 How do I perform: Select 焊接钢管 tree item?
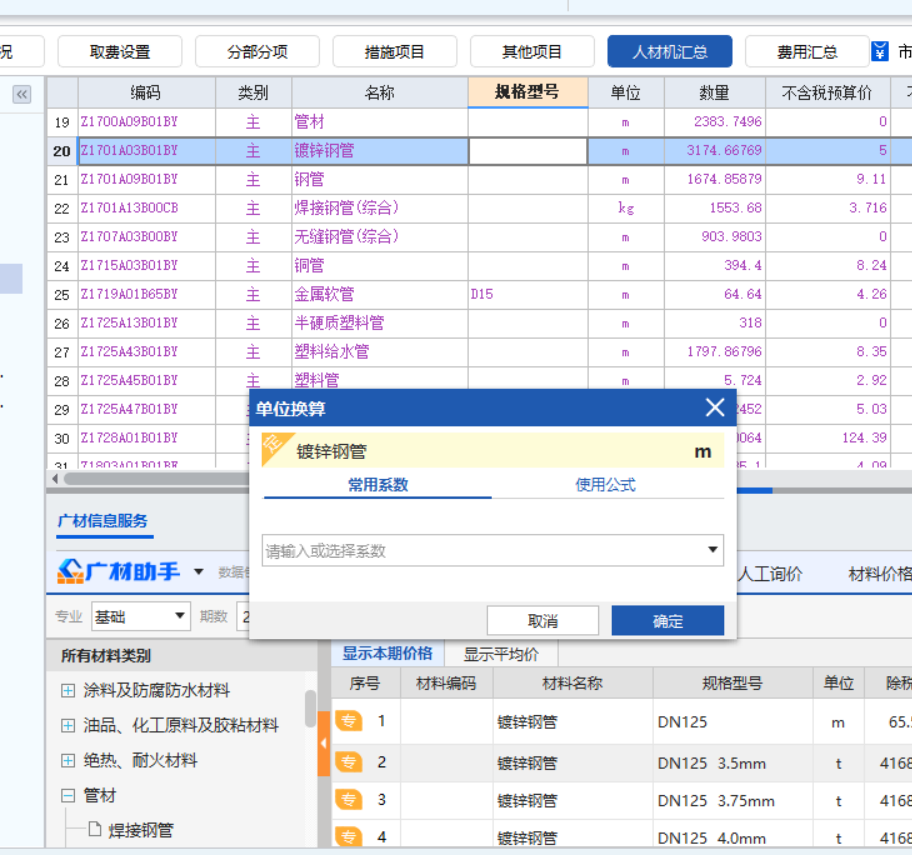[x=140, y=830]
